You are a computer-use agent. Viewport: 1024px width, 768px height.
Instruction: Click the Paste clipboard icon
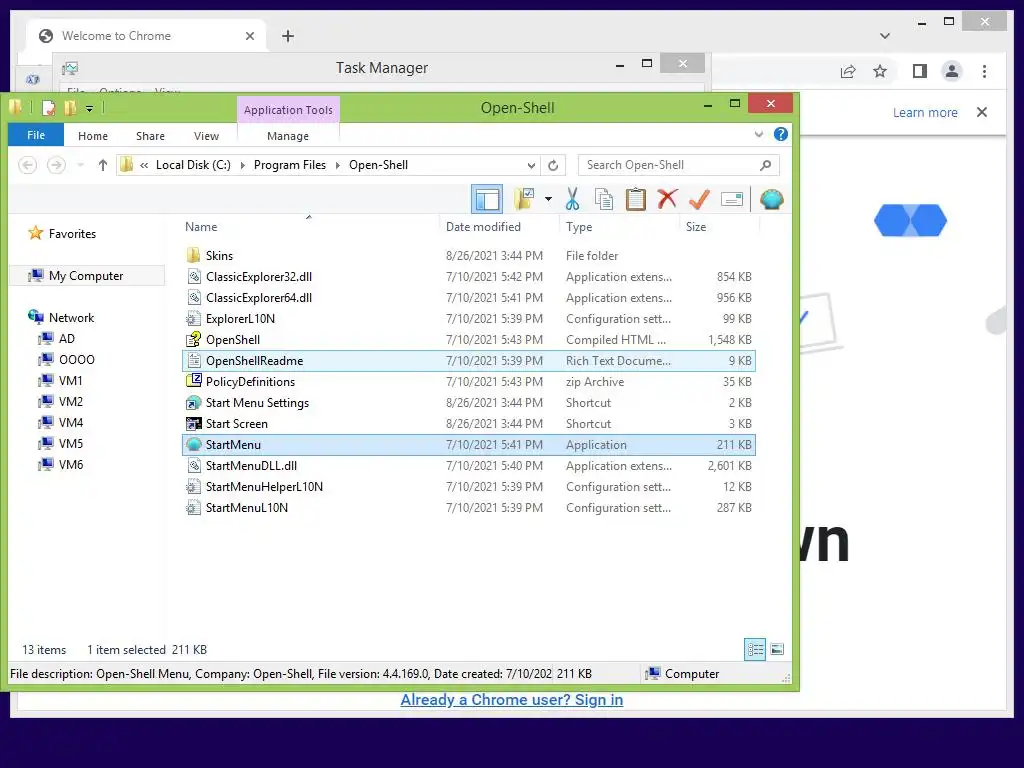(x=635, y=199)
